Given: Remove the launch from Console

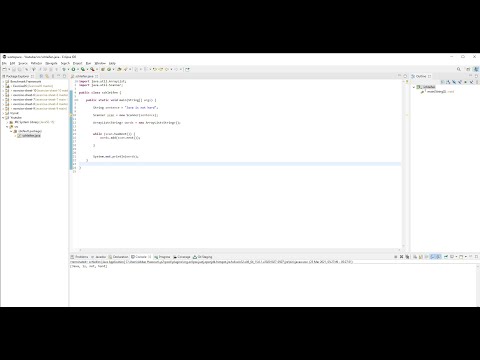Looking at the screenshot, I should coord(401,257).
